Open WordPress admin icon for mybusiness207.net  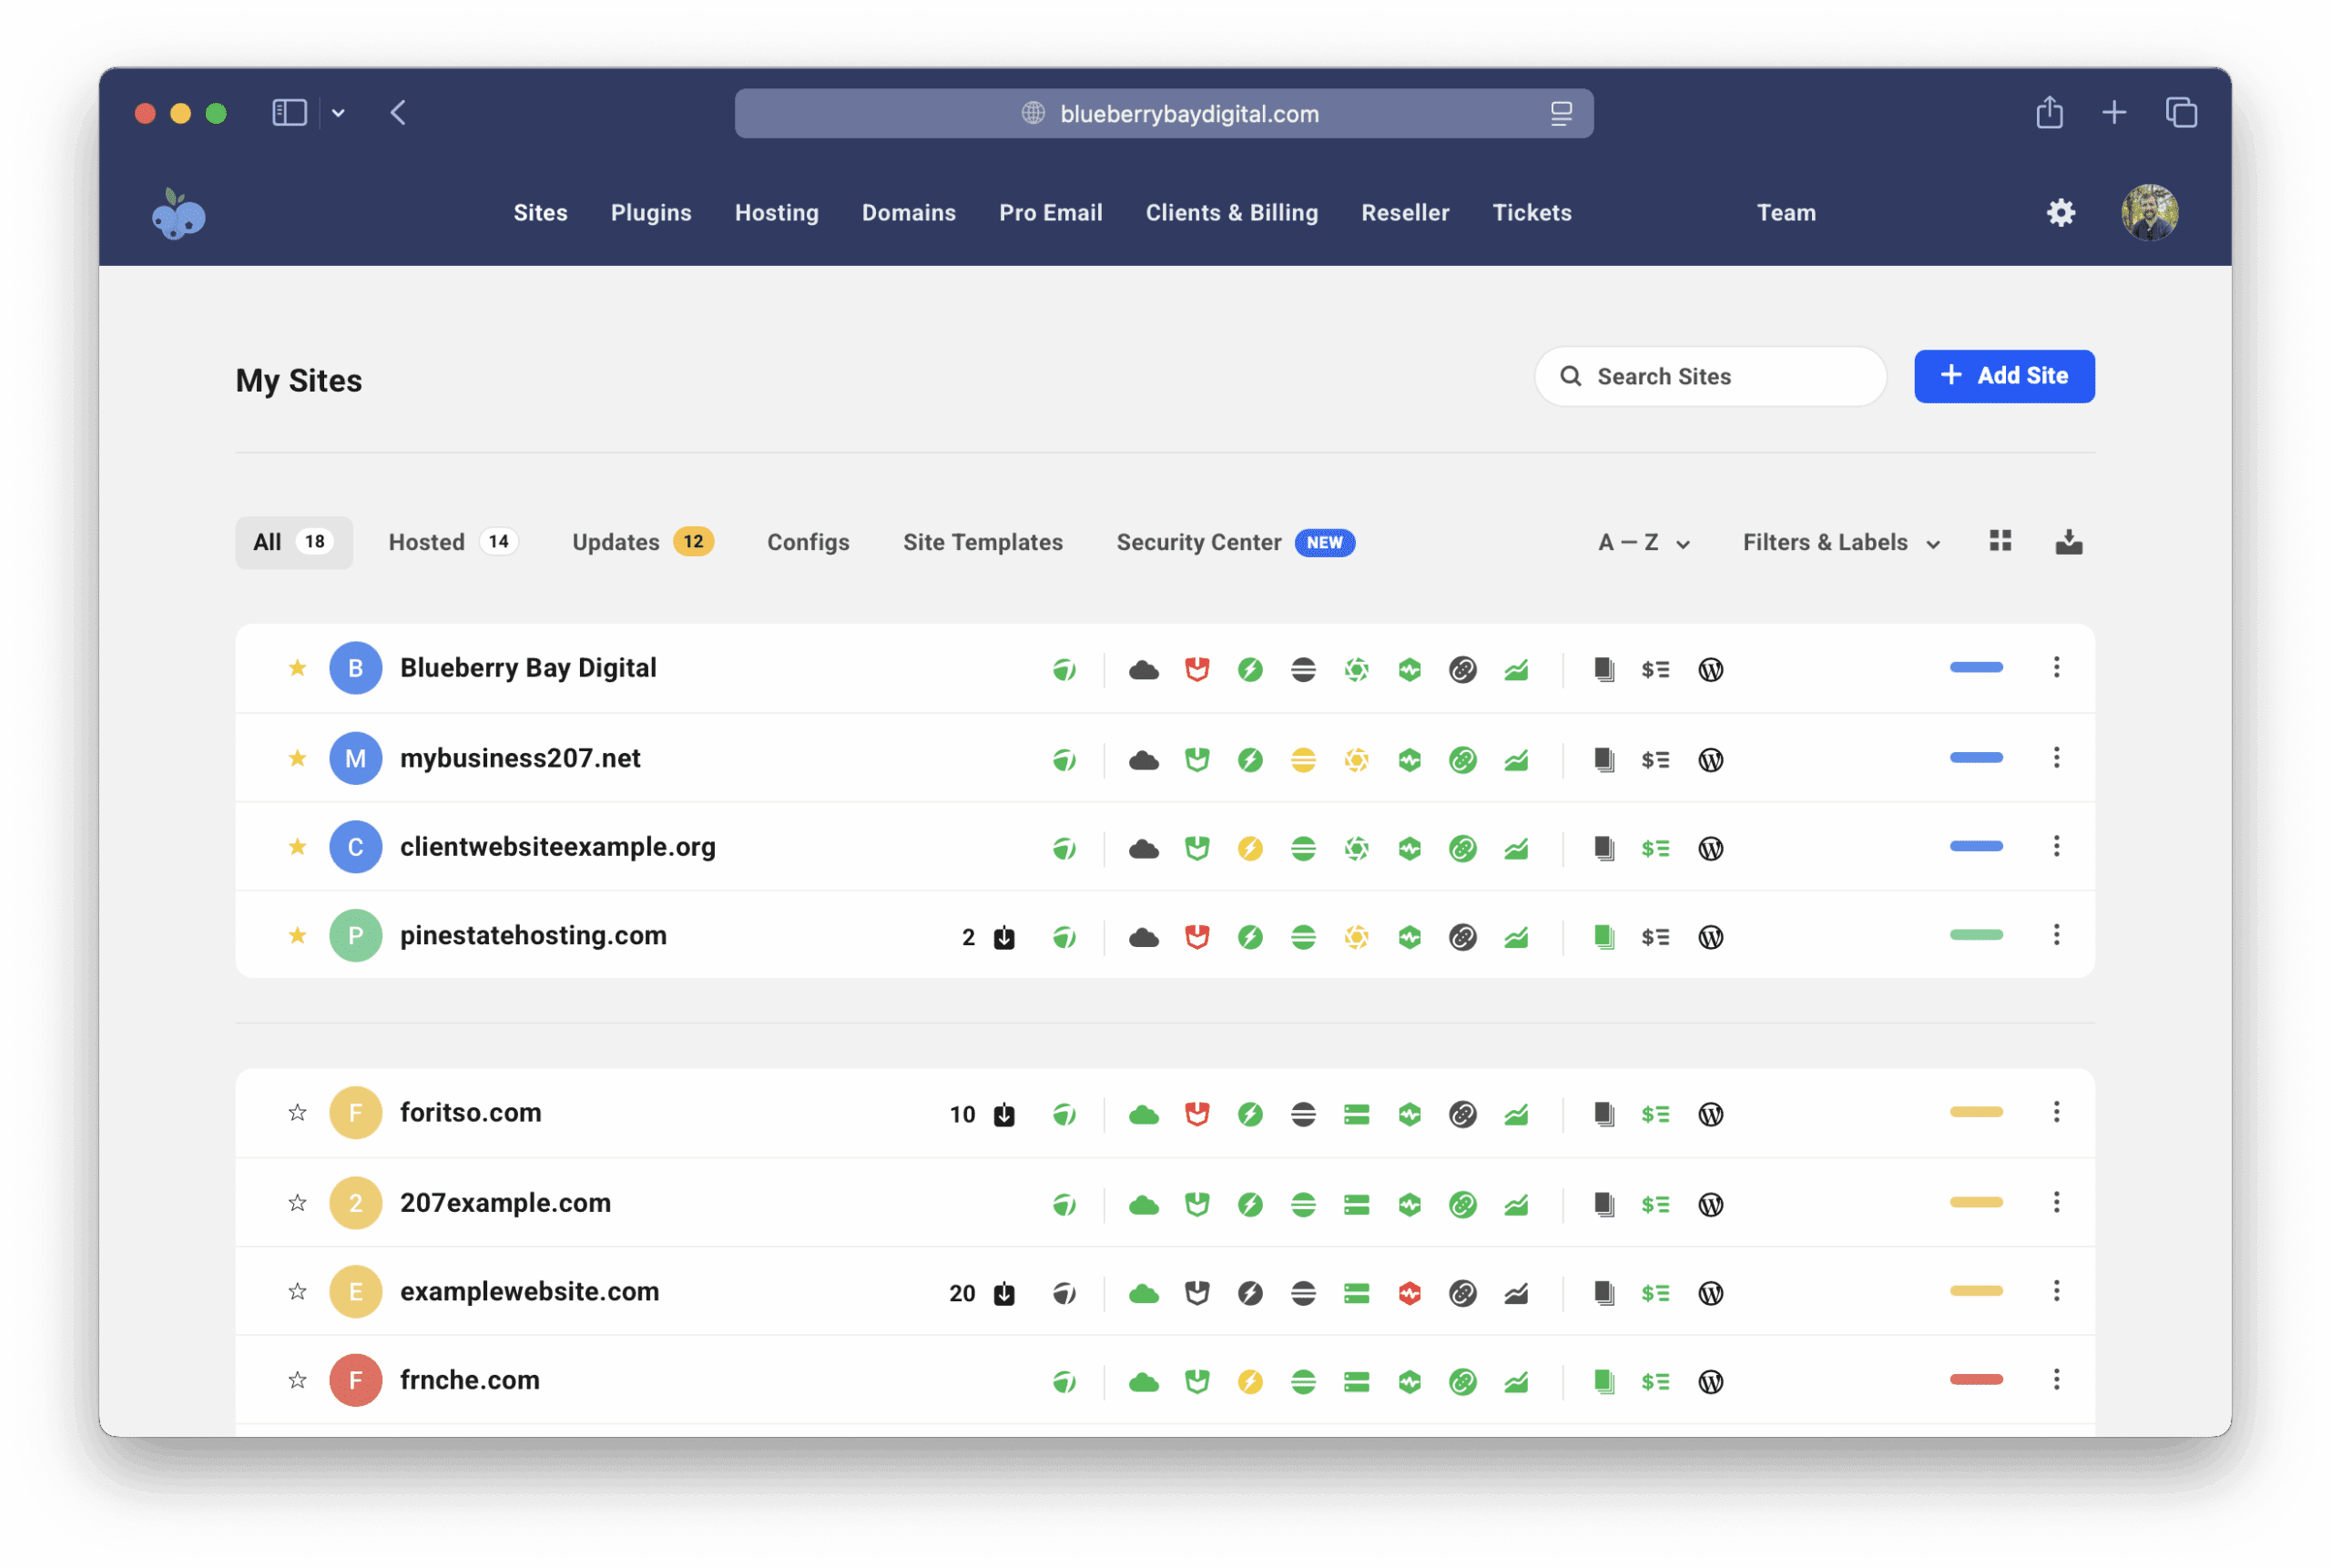tap(1710, 760)
